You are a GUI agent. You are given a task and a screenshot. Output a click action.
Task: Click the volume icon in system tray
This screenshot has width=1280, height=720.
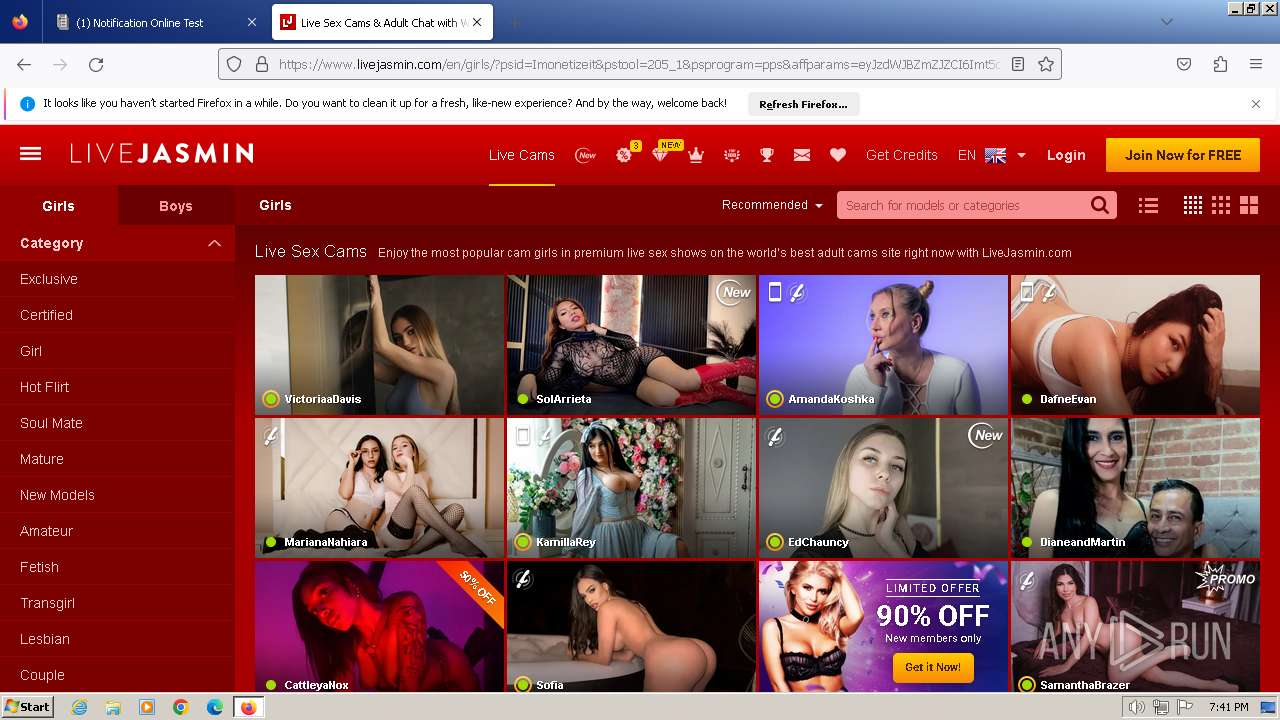tap(1137, 707)
